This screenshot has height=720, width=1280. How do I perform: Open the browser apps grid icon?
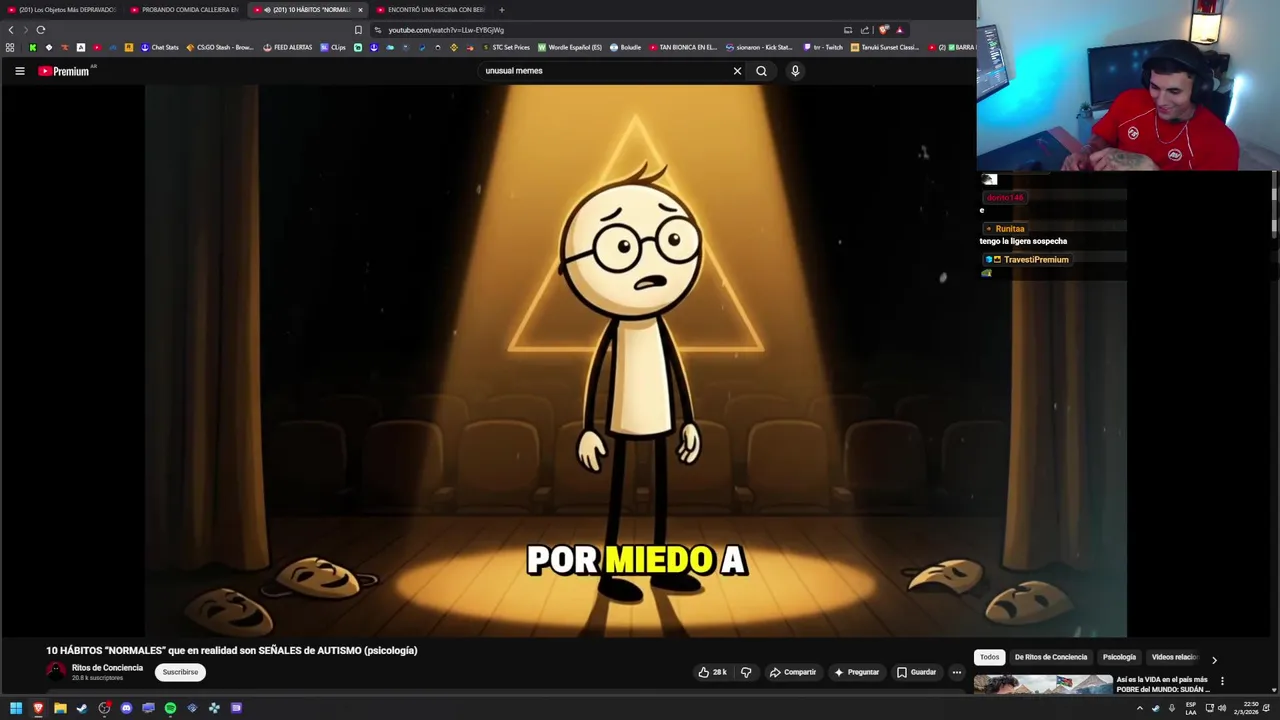pos(10,47)
